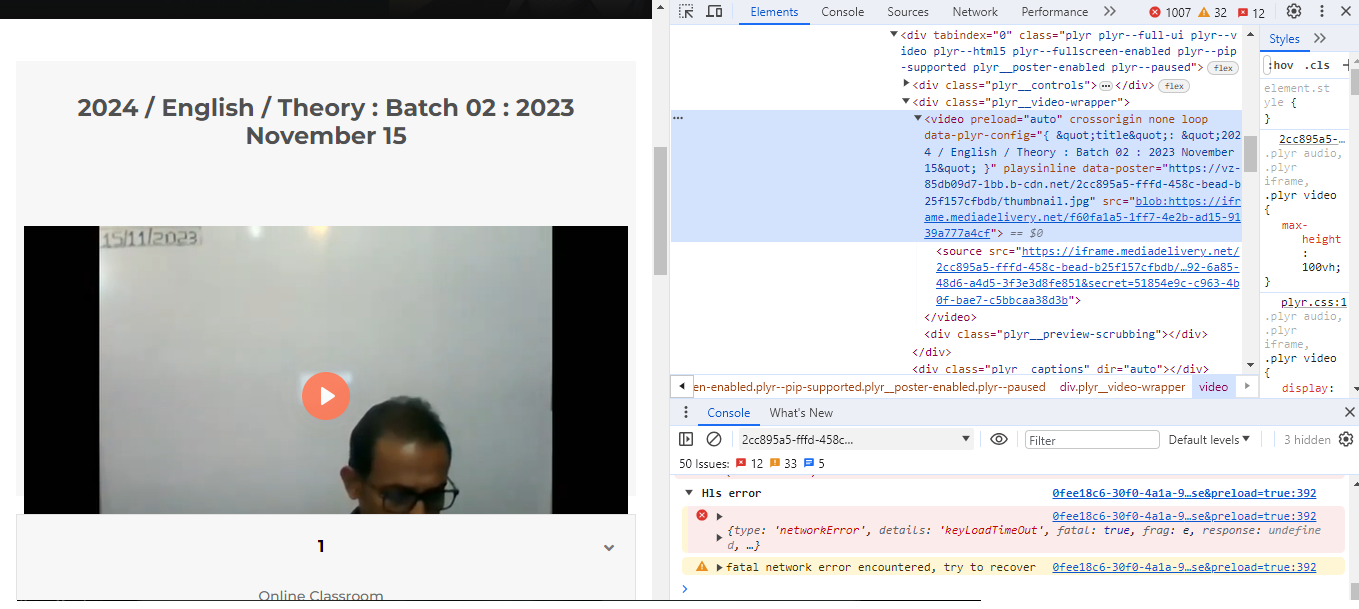Select the plyr--paused breadcrumb item
1359x609 pixels.
pyautogui.click(x=870, y=387)
